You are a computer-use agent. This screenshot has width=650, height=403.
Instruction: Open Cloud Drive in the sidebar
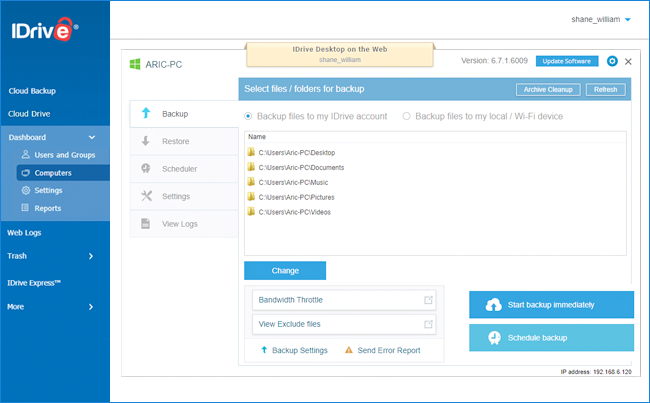[29, 114]
